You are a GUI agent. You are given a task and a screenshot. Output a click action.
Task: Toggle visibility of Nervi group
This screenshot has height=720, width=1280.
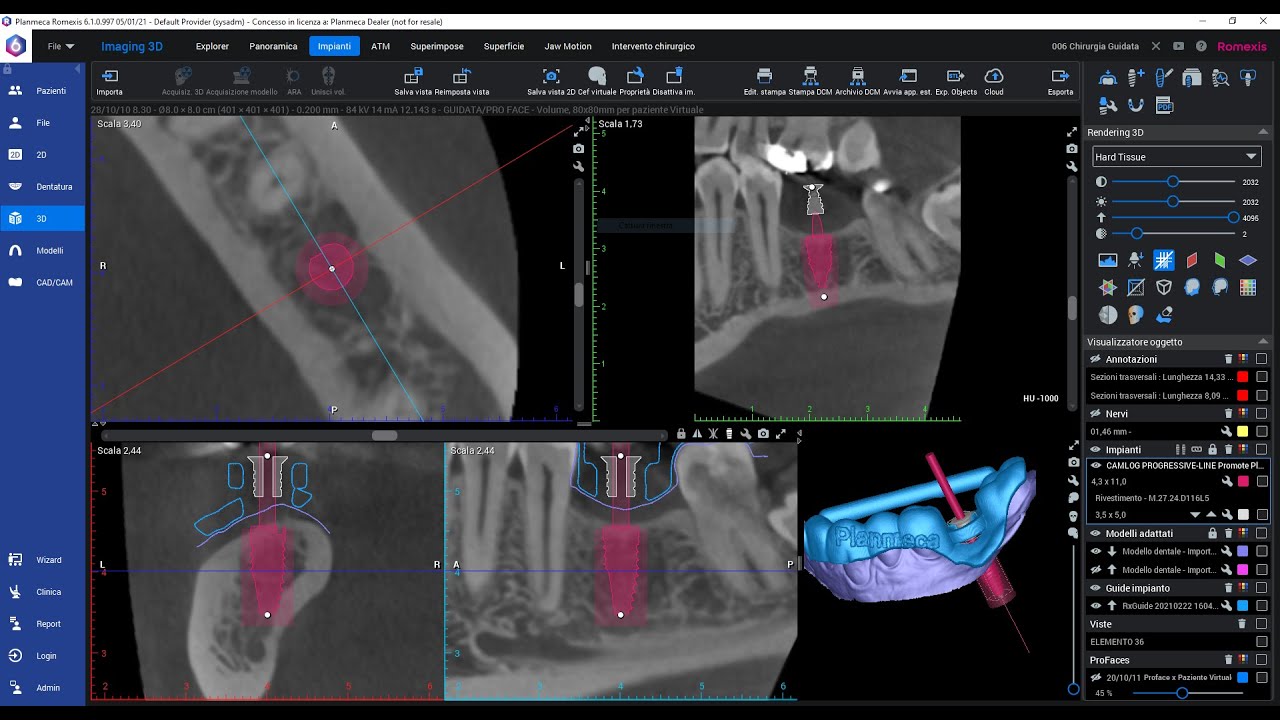coord(1096,413)
